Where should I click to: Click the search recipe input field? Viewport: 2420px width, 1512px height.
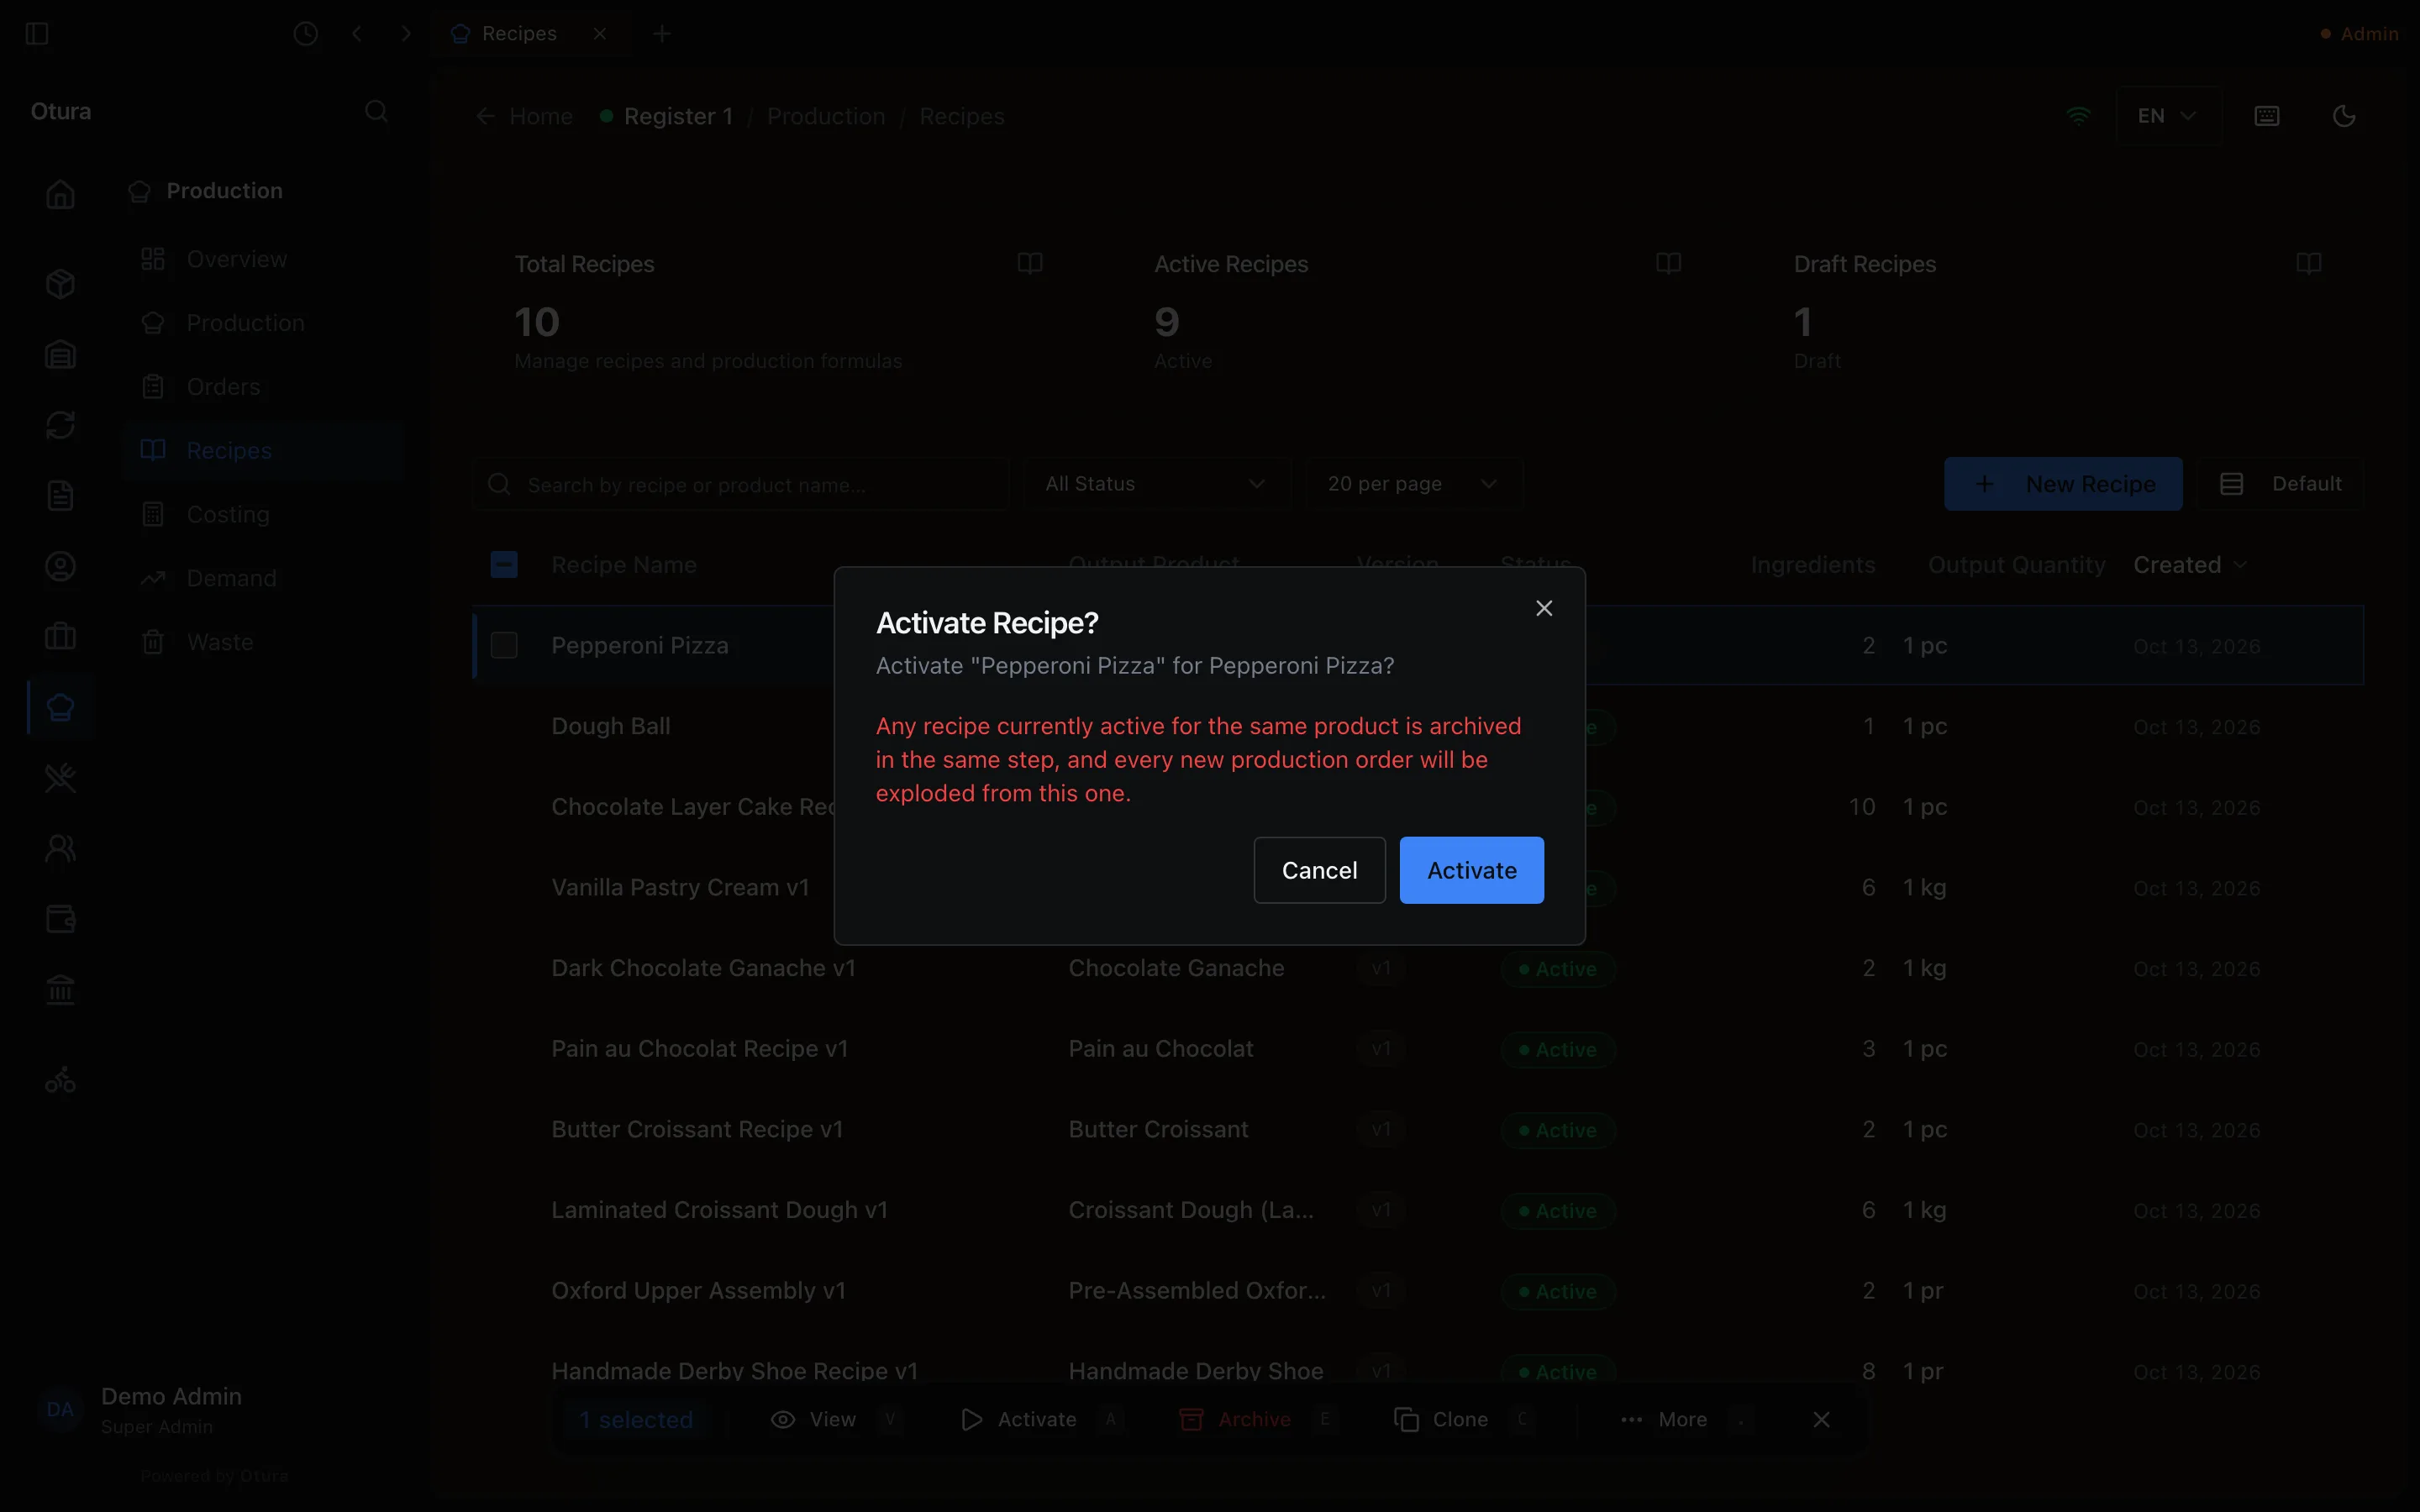click(x=741, y=485)
